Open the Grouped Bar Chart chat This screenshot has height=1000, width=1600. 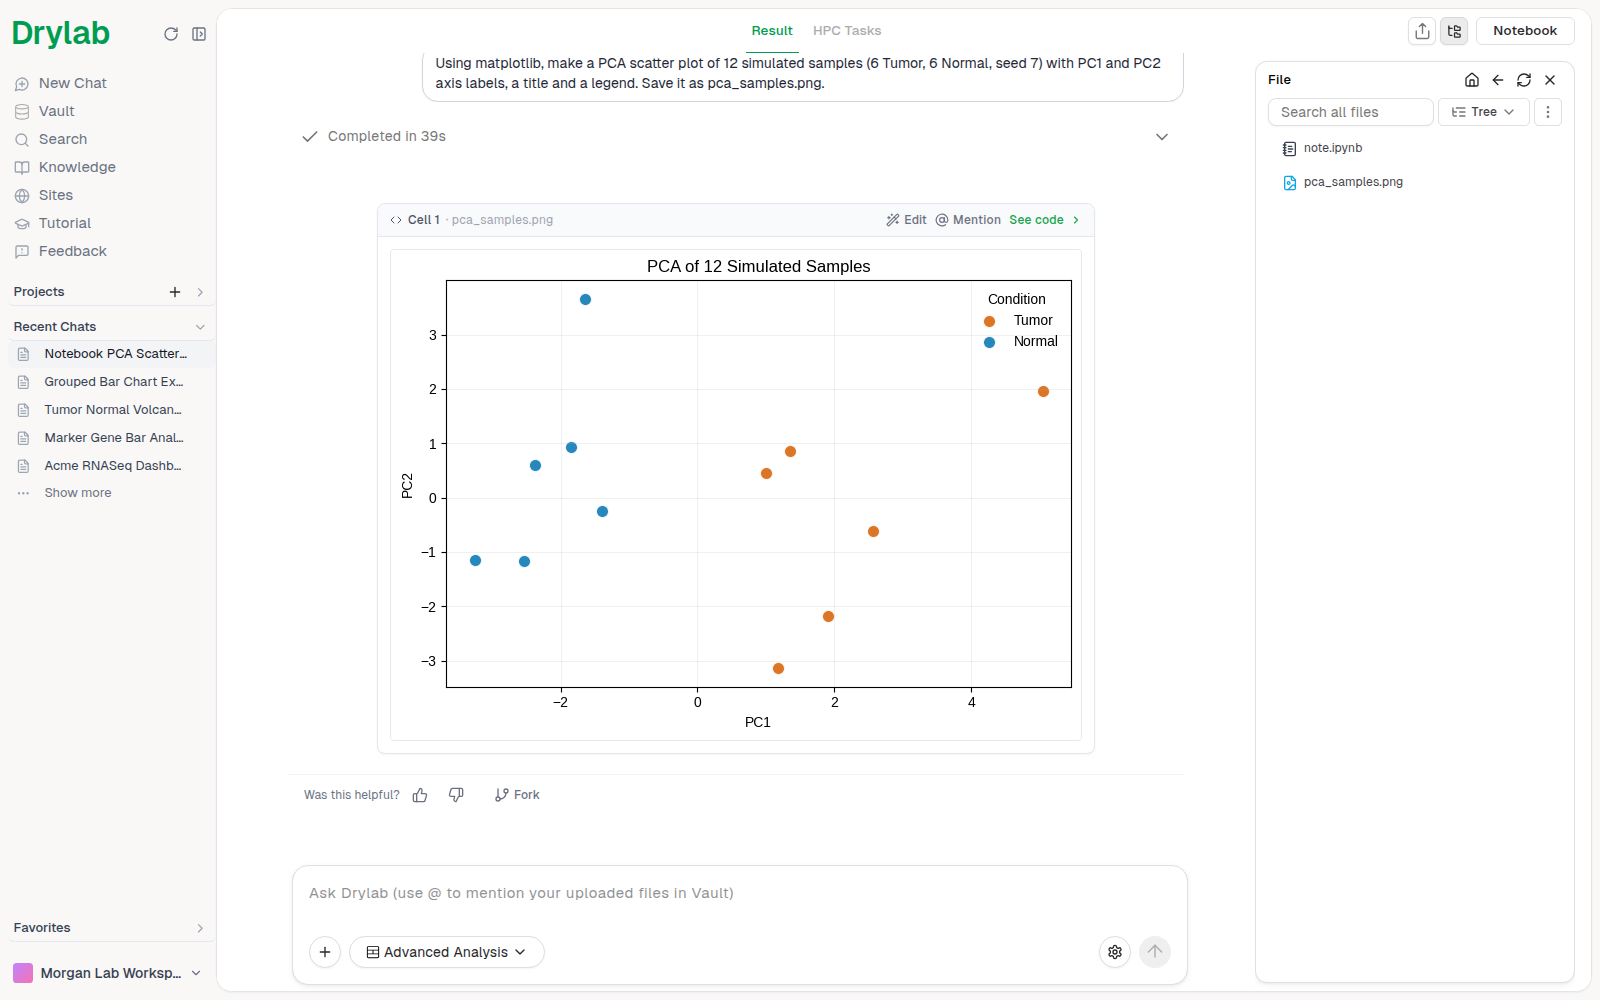pyautogui.click(x=111, y=382)
